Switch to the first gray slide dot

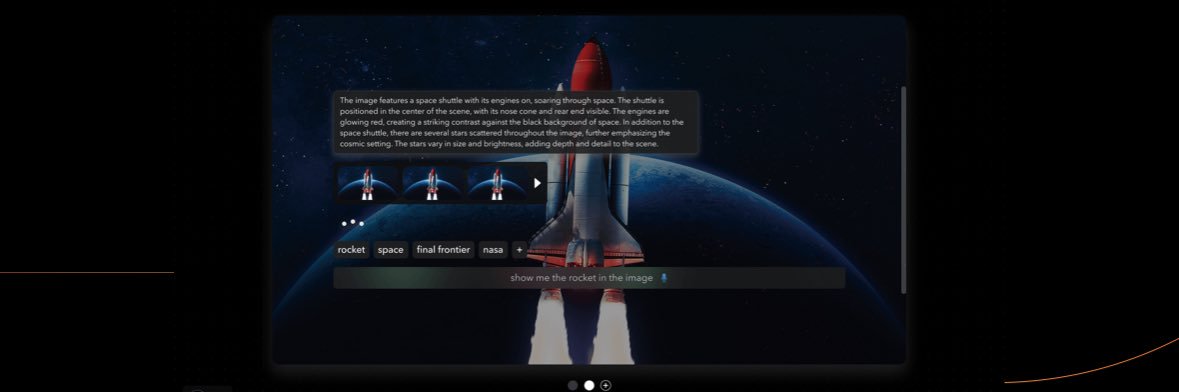point(573,385)
